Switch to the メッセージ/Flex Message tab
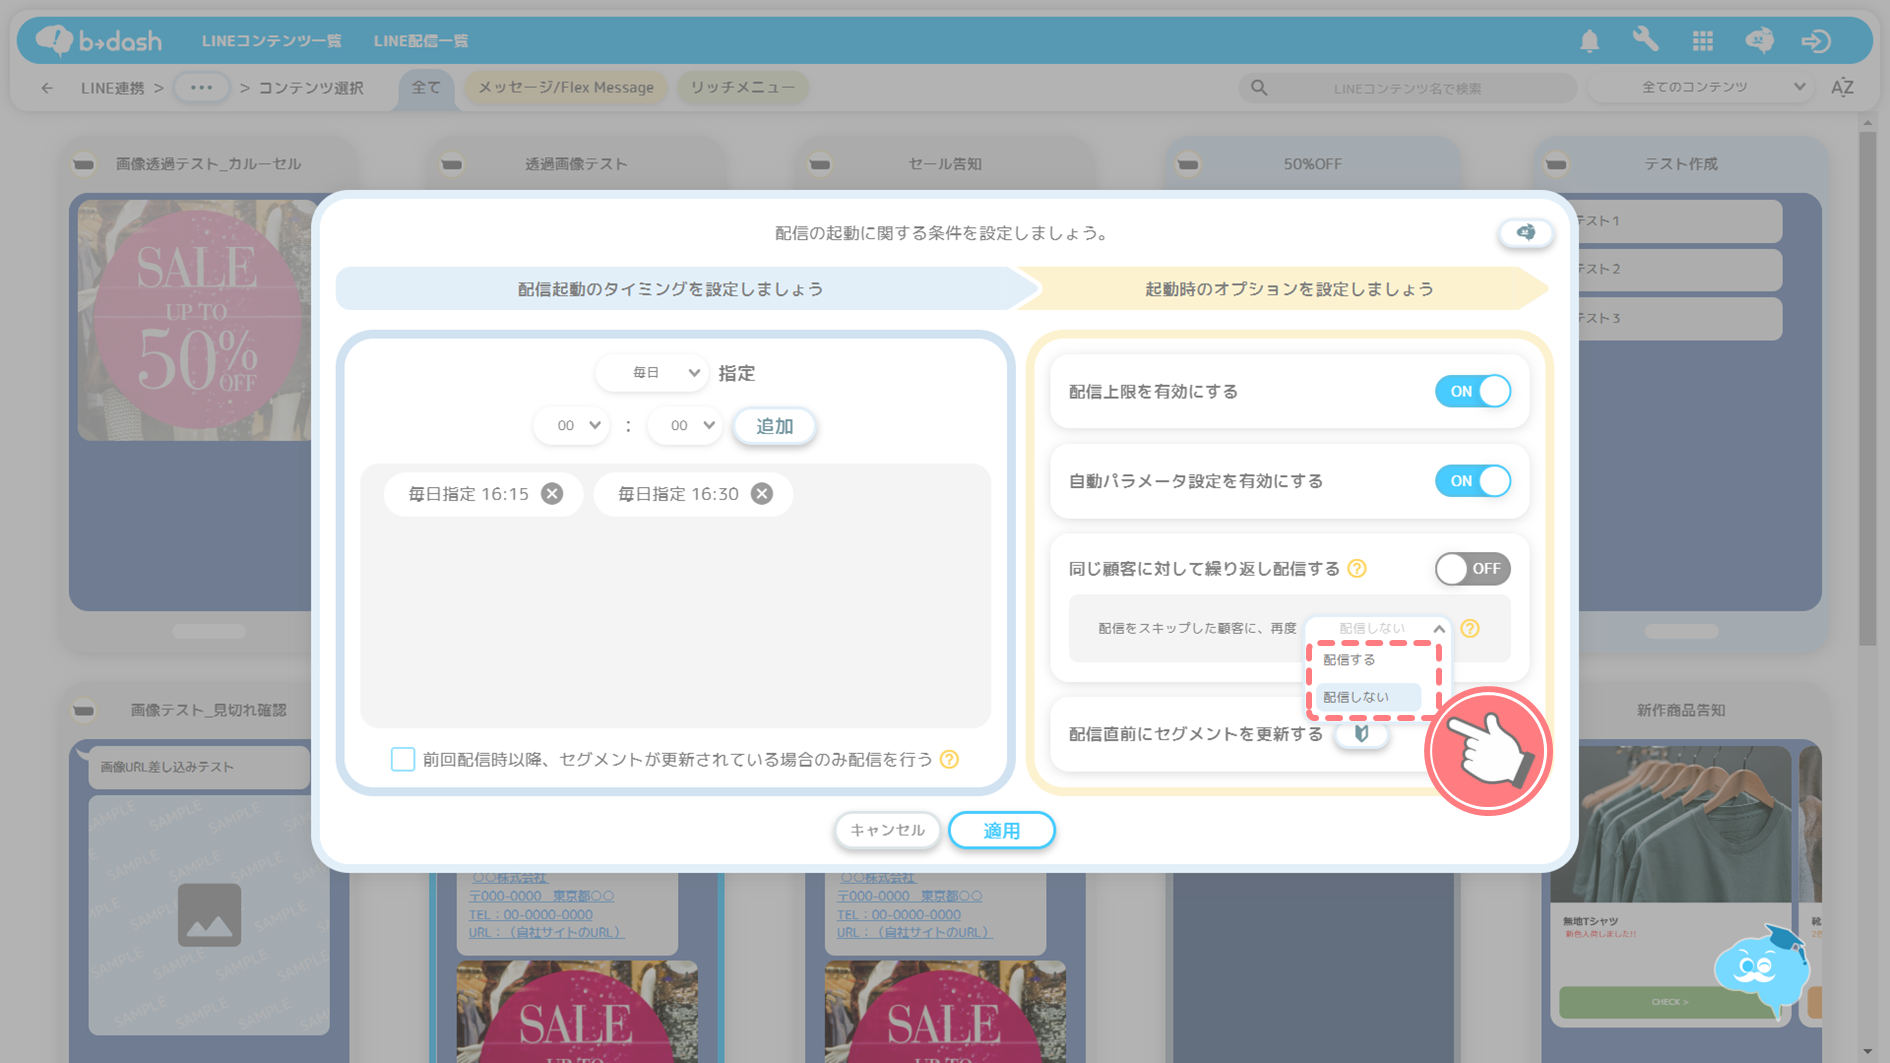 click(566, 88)
